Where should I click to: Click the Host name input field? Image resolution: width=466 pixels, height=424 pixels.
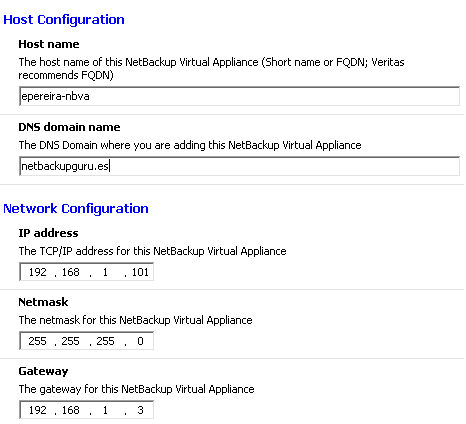coord(239,96)
